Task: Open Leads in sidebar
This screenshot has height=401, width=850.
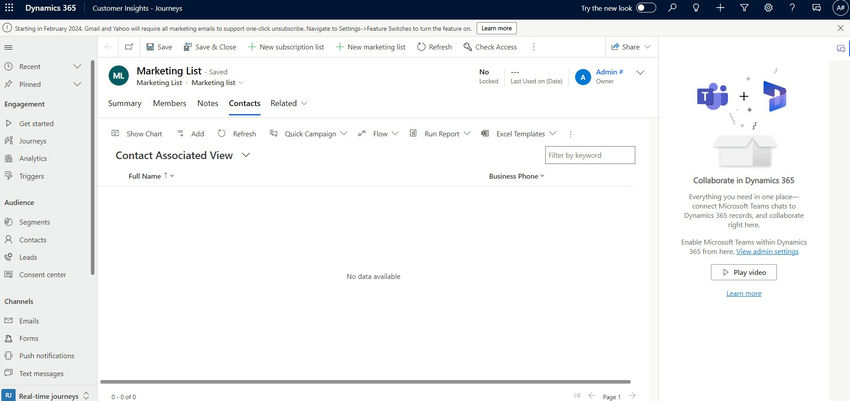Action: pyautogui.click(x=28, y=257)
